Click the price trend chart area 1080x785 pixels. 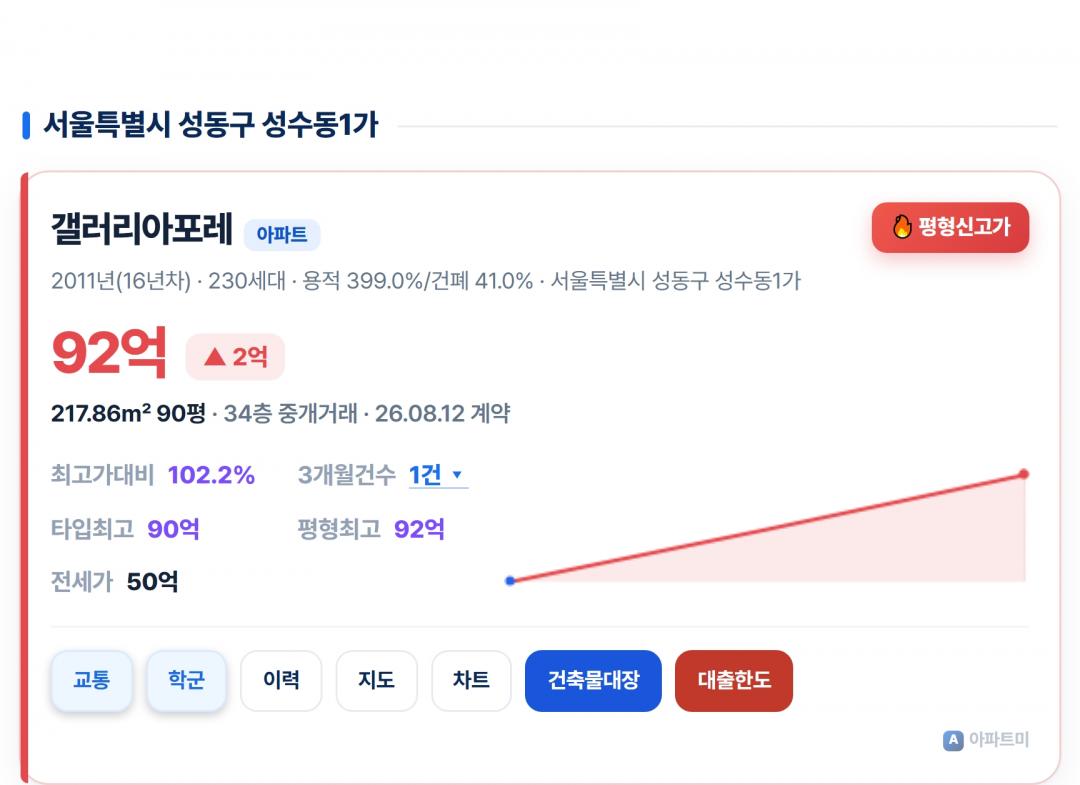point(767,527)
